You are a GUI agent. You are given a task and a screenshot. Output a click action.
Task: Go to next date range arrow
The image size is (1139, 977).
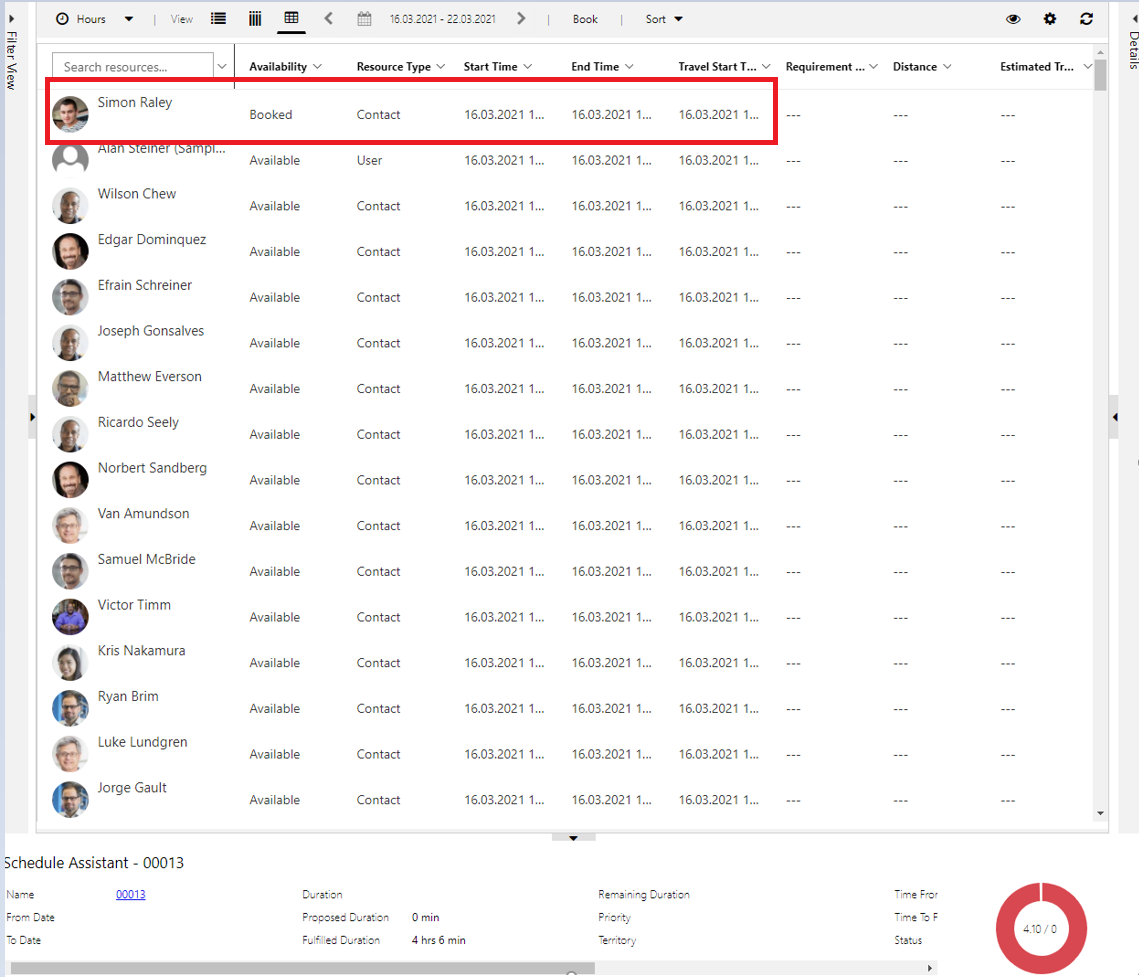[521, 19]
